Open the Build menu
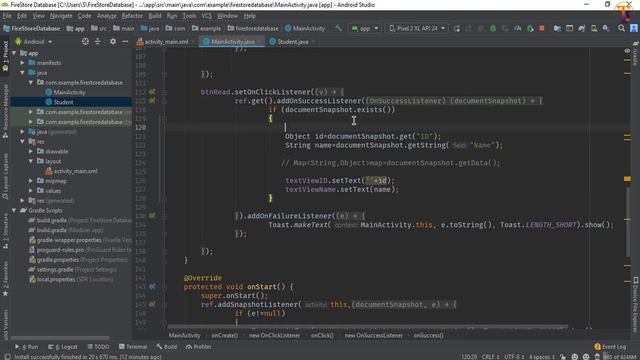640x360 pixels. coord(155,16)
